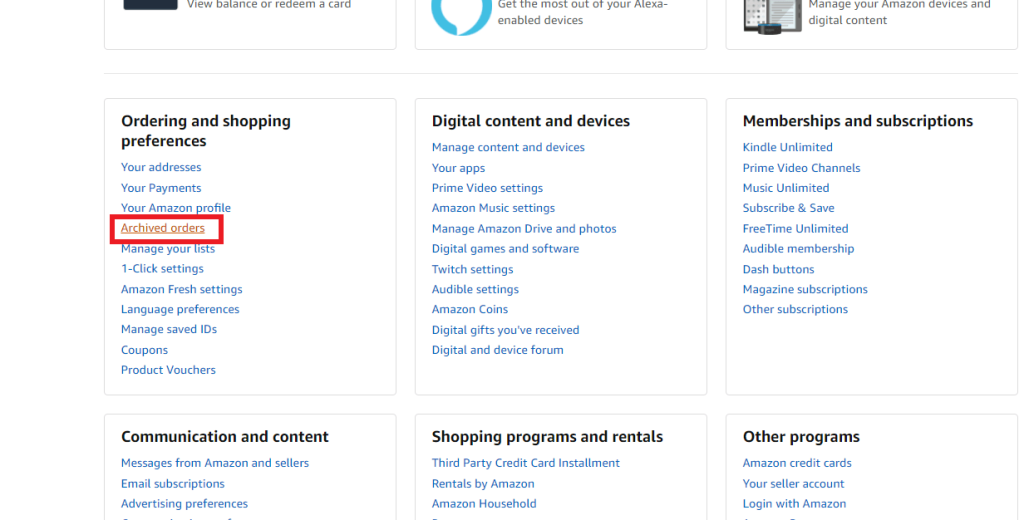This screenshot has height=520, width=1024.
Task: Select Dash buttons link
Action: tap(778, 269)
